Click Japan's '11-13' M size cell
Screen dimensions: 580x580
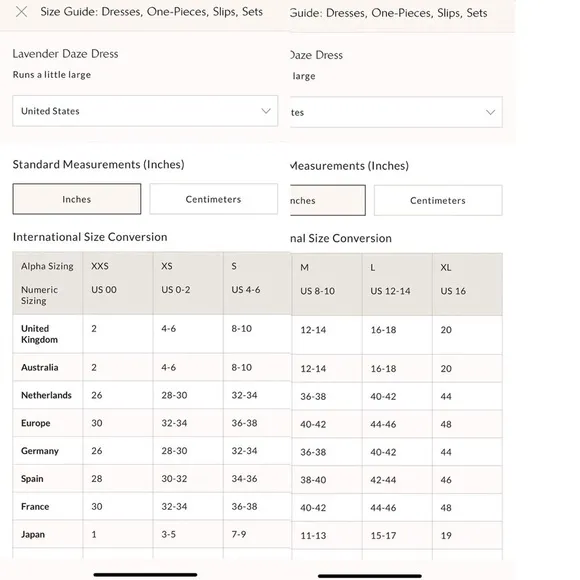[313, 536]
